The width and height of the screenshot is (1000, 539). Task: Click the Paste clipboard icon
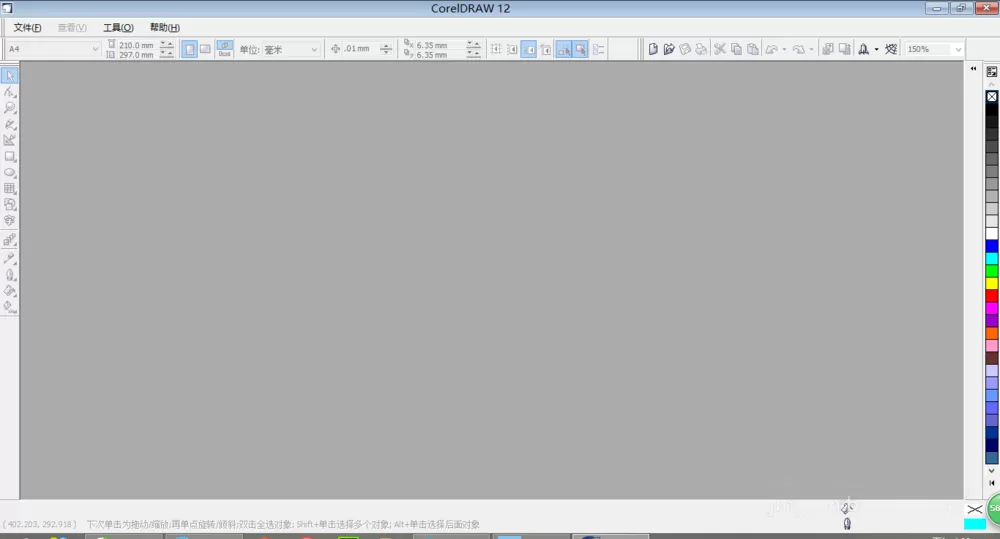coord(753,49)
